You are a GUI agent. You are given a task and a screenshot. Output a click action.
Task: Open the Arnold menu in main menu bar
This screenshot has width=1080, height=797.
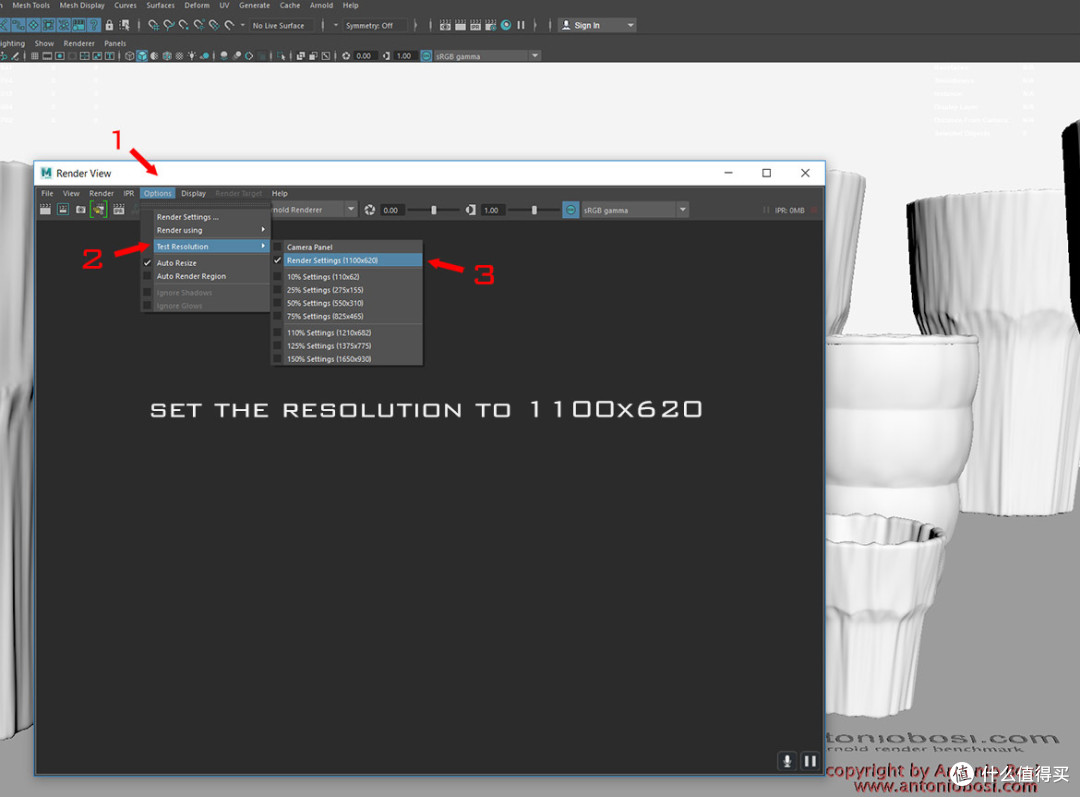pyautogui.click(x=322, y=6)
